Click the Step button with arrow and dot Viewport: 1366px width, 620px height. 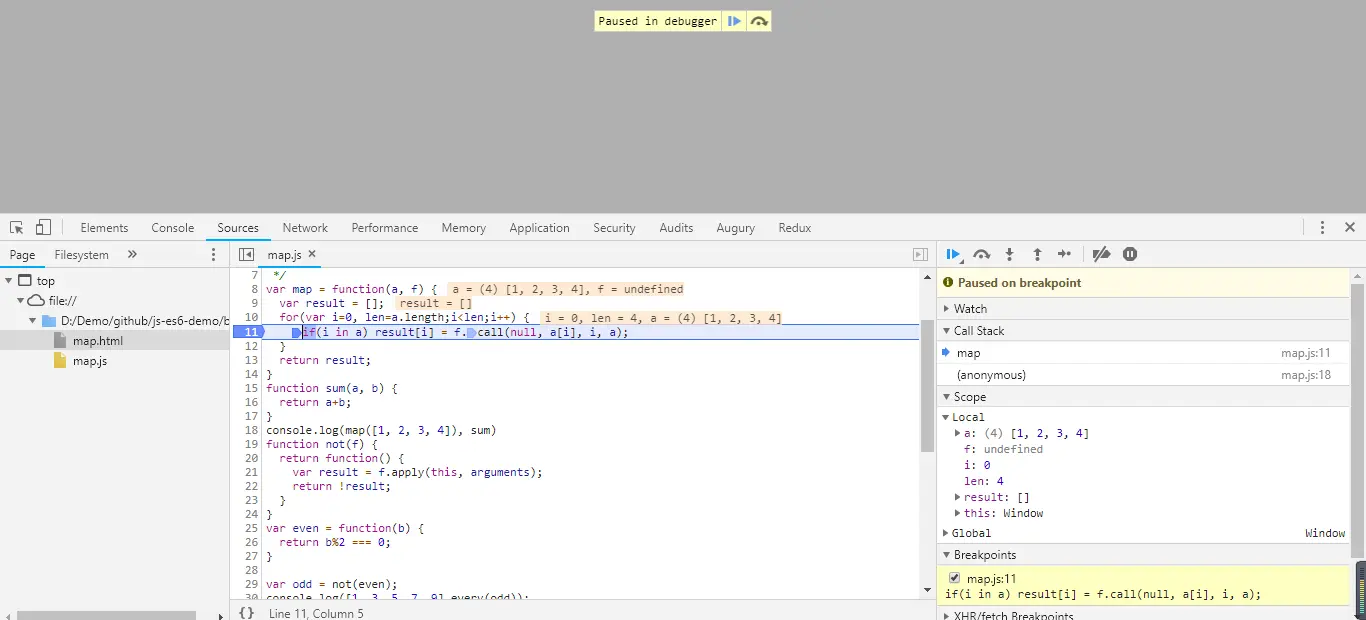(x=1065, y=255)
